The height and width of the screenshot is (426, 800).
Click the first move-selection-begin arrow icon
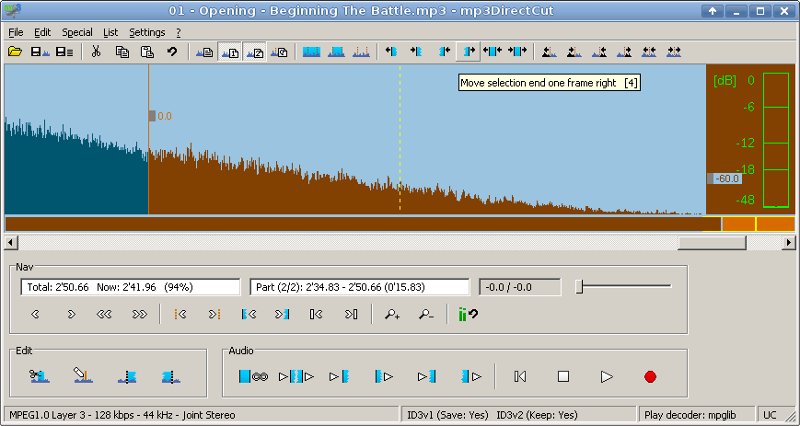[x=391, y=52]
